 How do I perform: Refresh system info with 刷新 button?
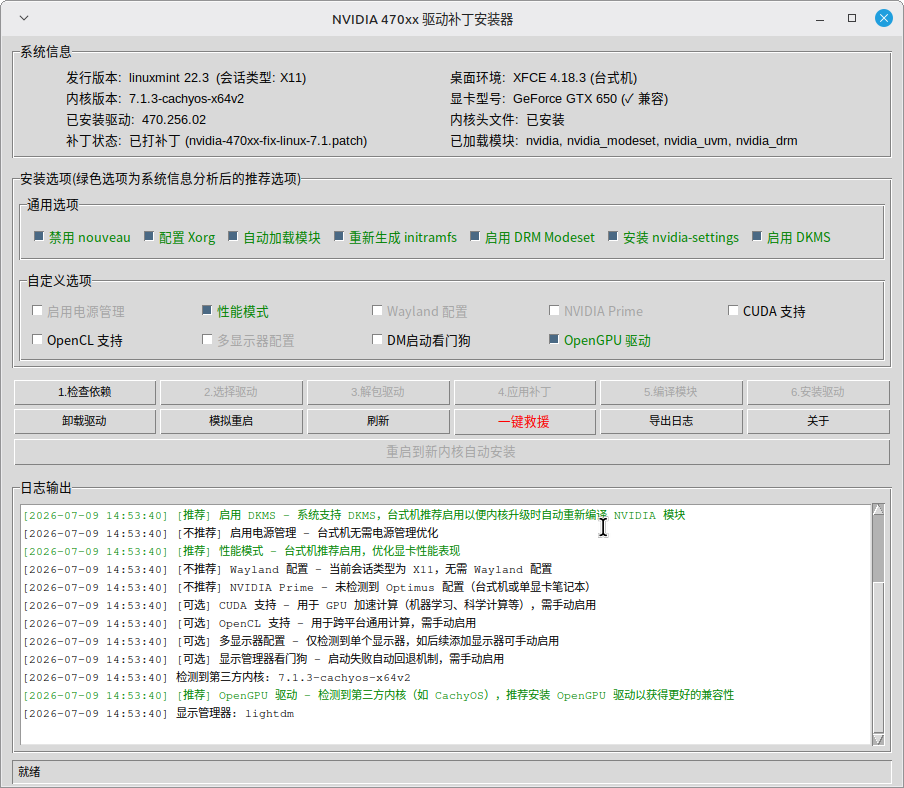pos(378,421)
